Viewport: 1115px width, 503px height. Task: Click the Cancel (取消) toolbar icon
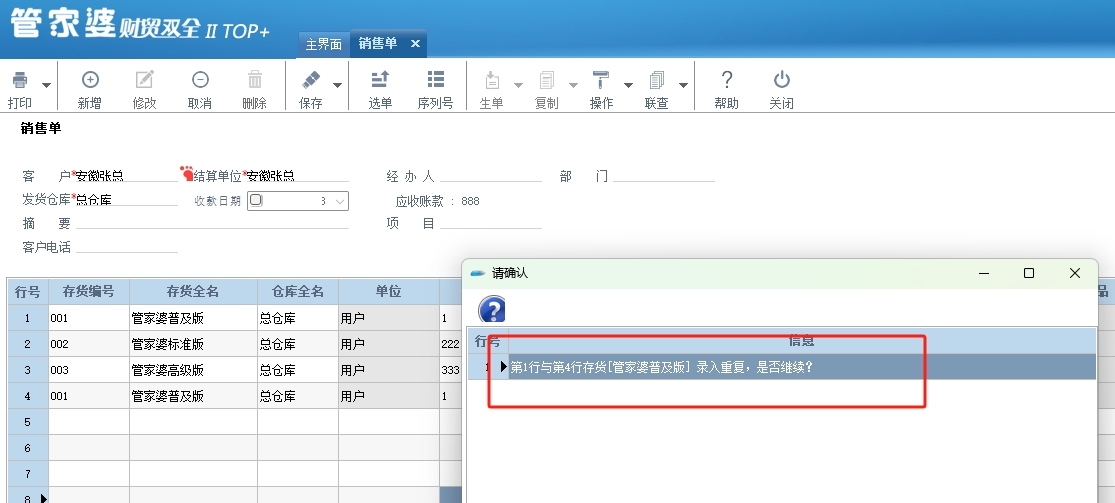click(200, 80)
